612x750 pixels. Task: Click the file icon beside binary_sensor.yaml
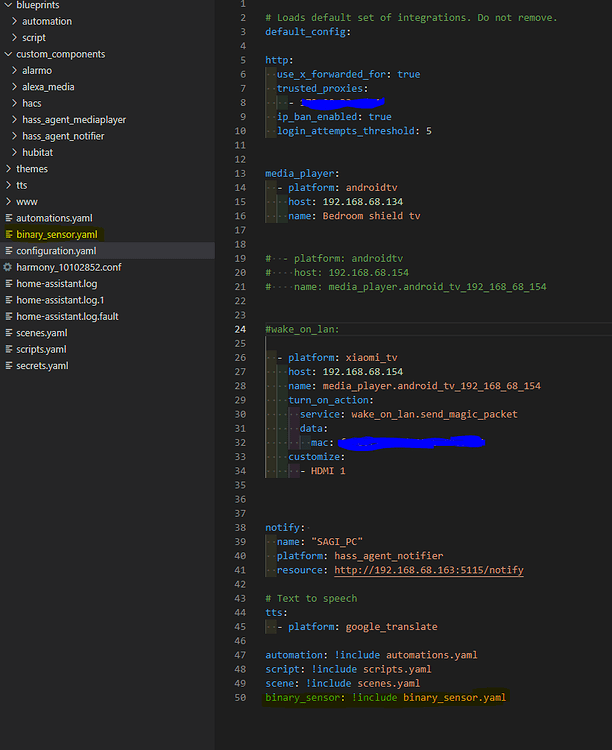(x=9, y=234)
